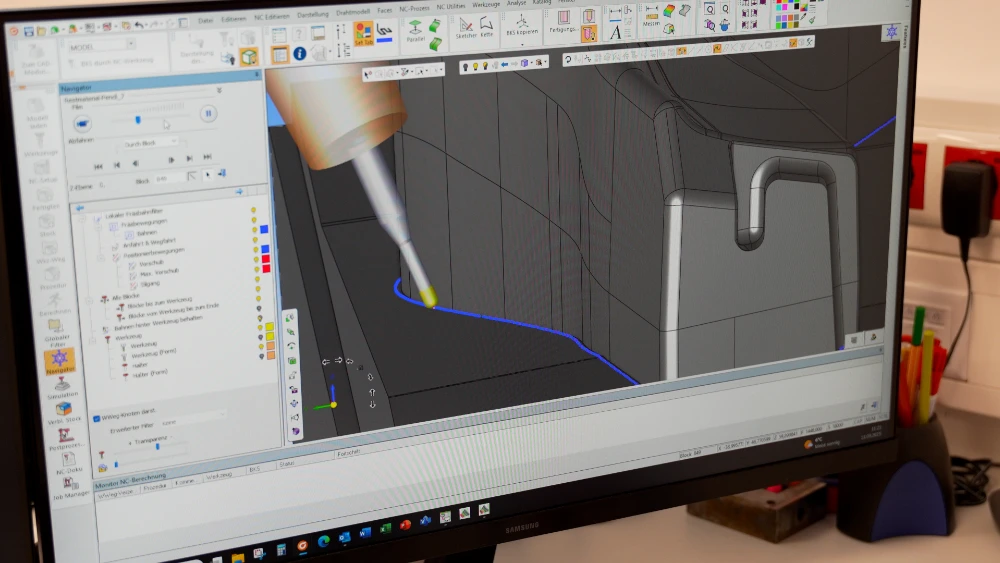1000x563 pixels.
Task: Click the Set Tab toolbar icon
Action: tap(364, 33)
